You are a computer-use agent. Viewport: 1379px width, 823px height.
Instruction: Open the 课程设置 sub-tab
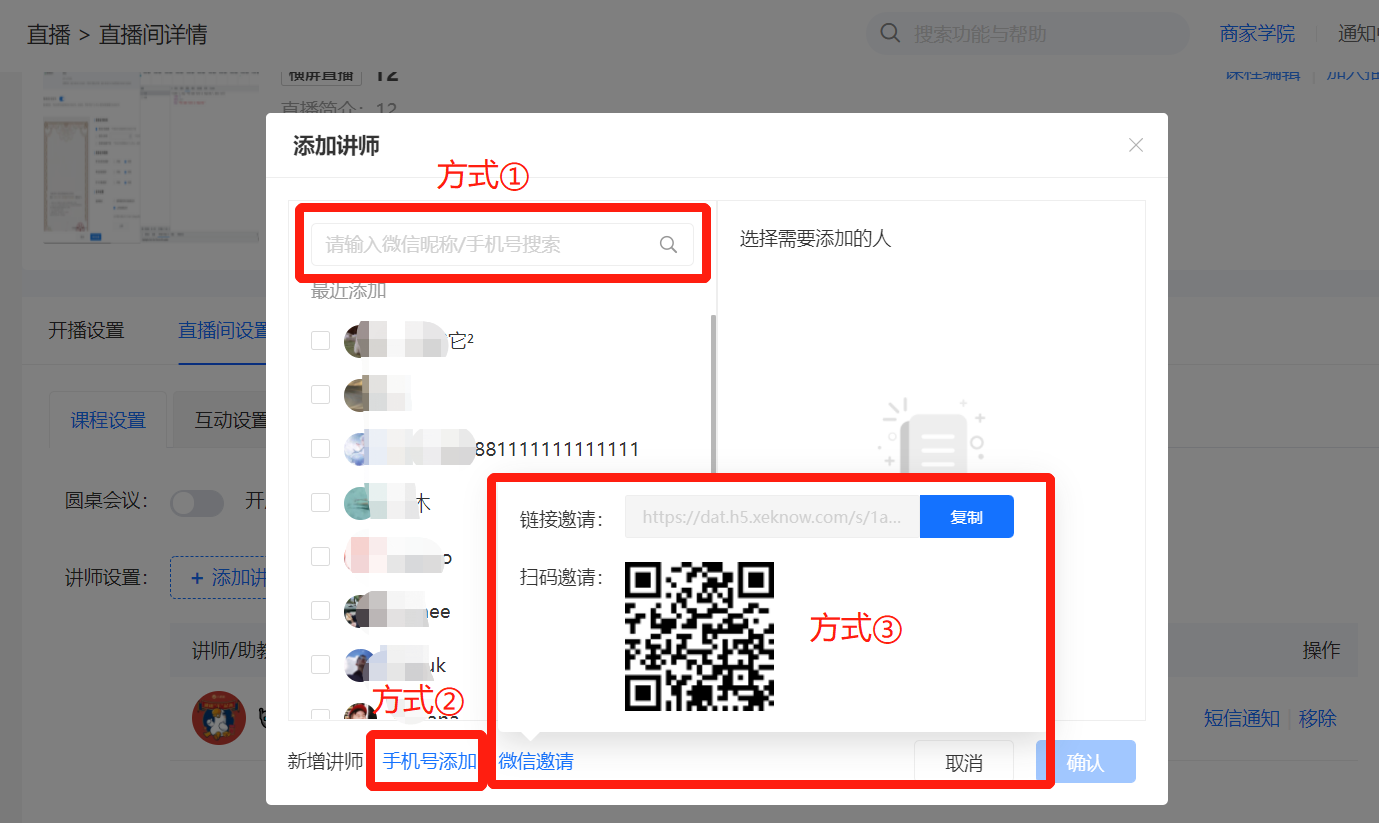108,420
